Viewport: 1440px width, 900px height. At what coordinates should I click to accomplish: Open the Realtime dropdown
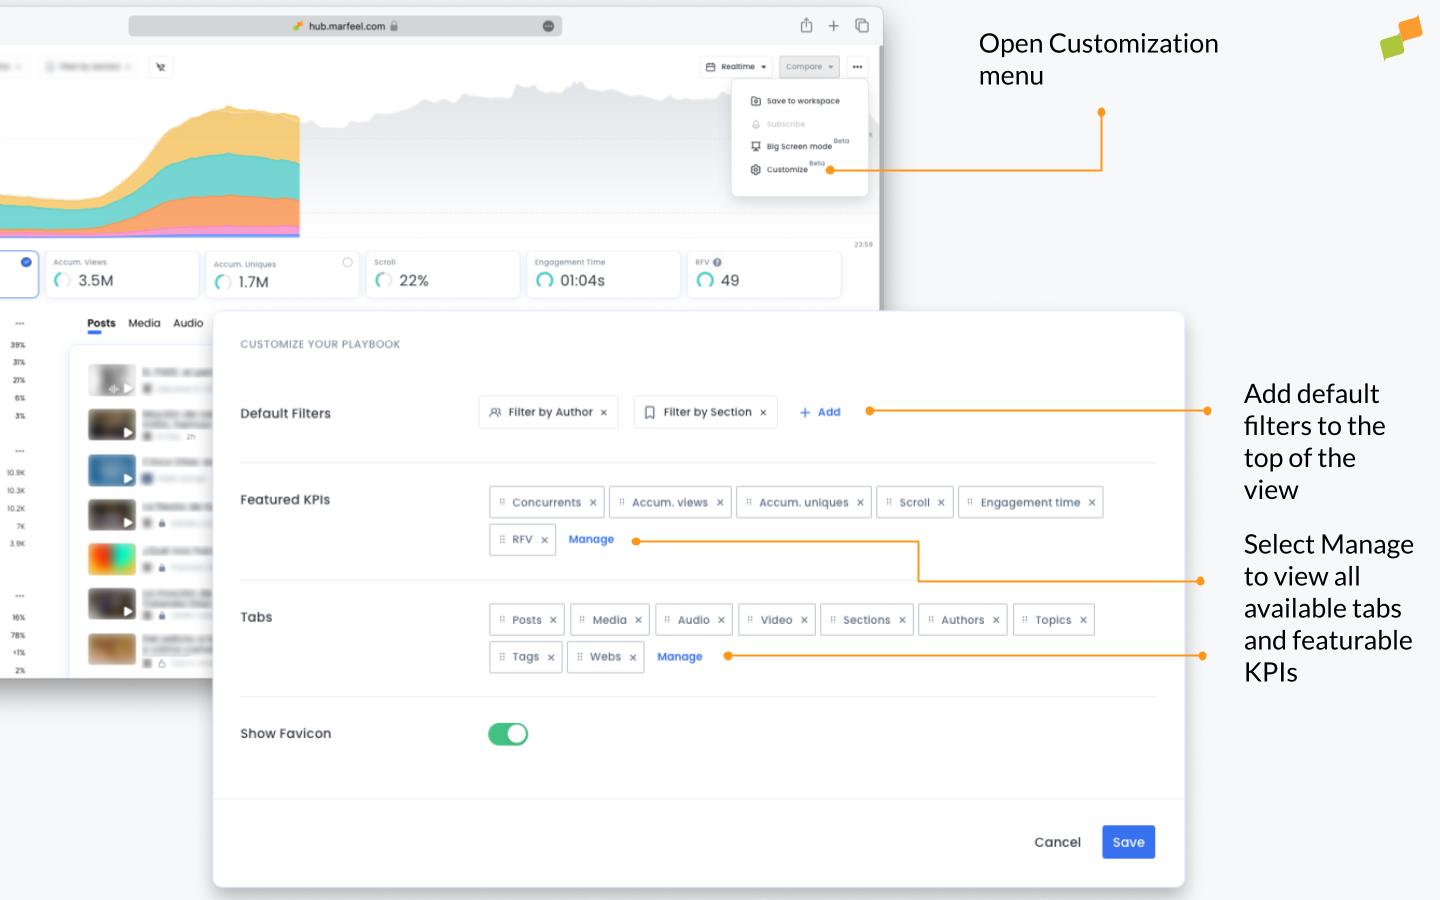(x=737, y=67)
